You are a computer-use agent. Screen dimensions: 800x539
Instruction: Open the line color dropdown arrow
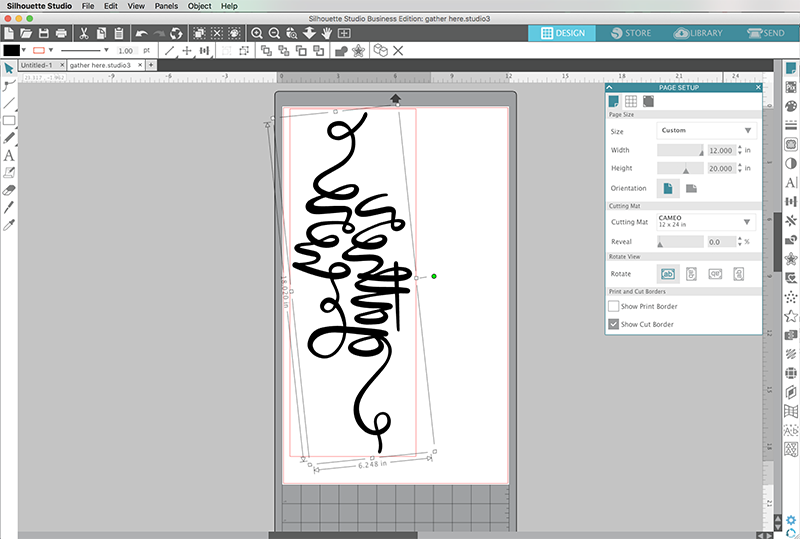pyautogui.click(x=51, y=50)
